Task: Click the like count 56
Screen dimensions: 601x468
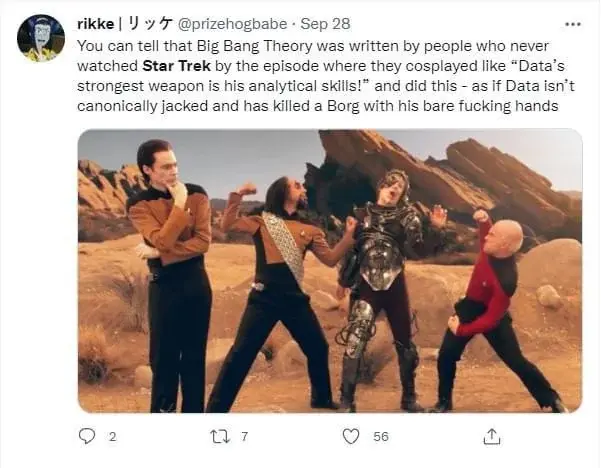Action: pyautogui.click(x=381, y=437)
